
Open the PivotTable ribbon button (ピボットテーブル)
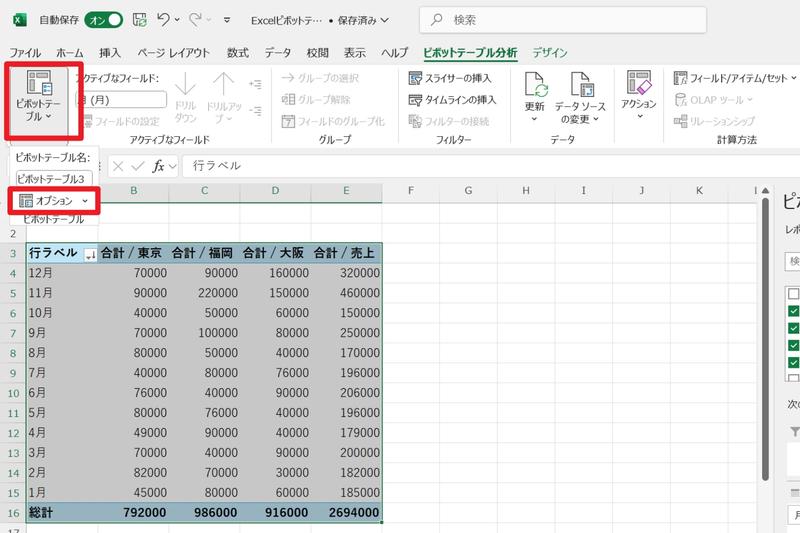38,97
